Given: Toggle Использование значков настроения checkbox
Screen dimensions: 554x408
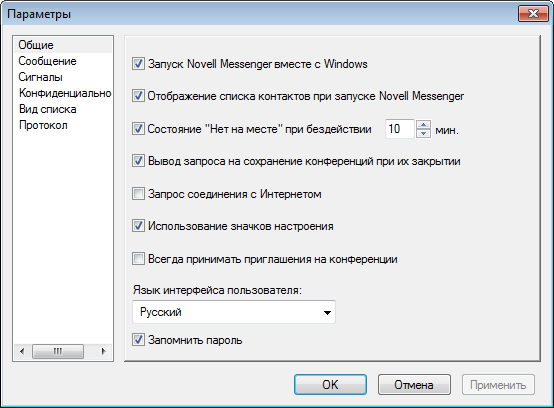Looking at the screenshot, I should click(138, 226).
